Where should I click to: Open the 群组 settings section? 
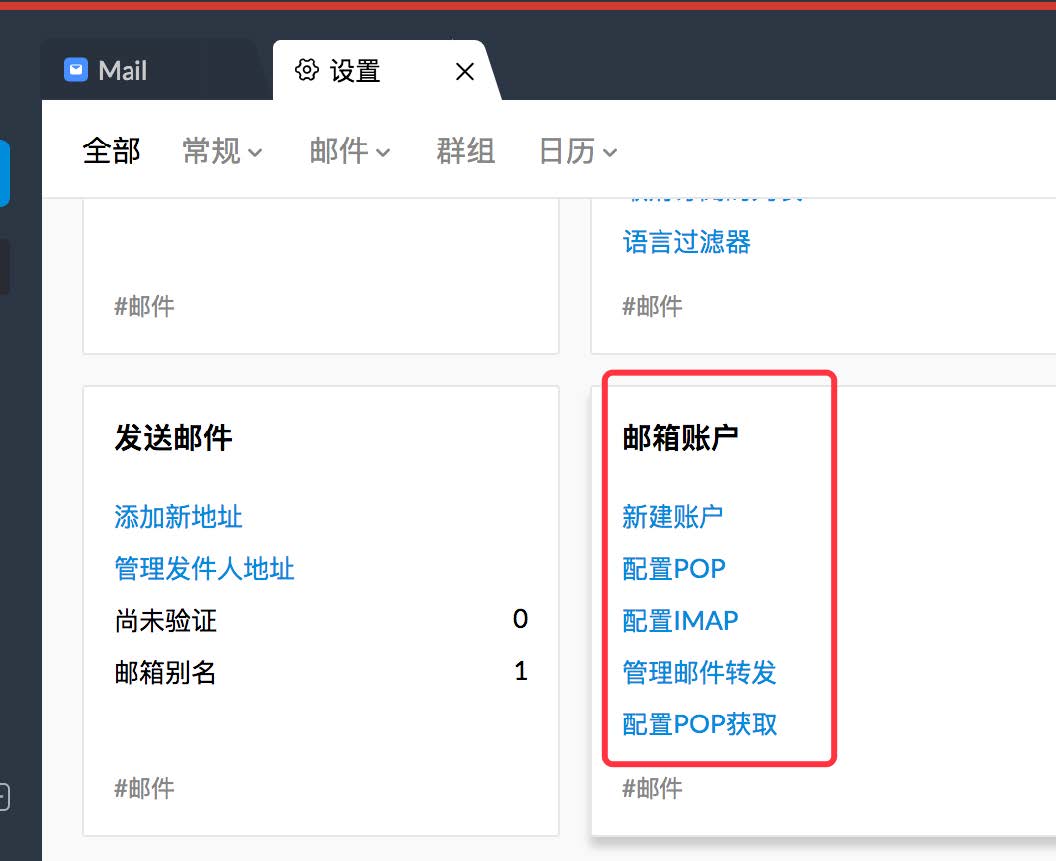pyautogui.click(x=465, y=151)
